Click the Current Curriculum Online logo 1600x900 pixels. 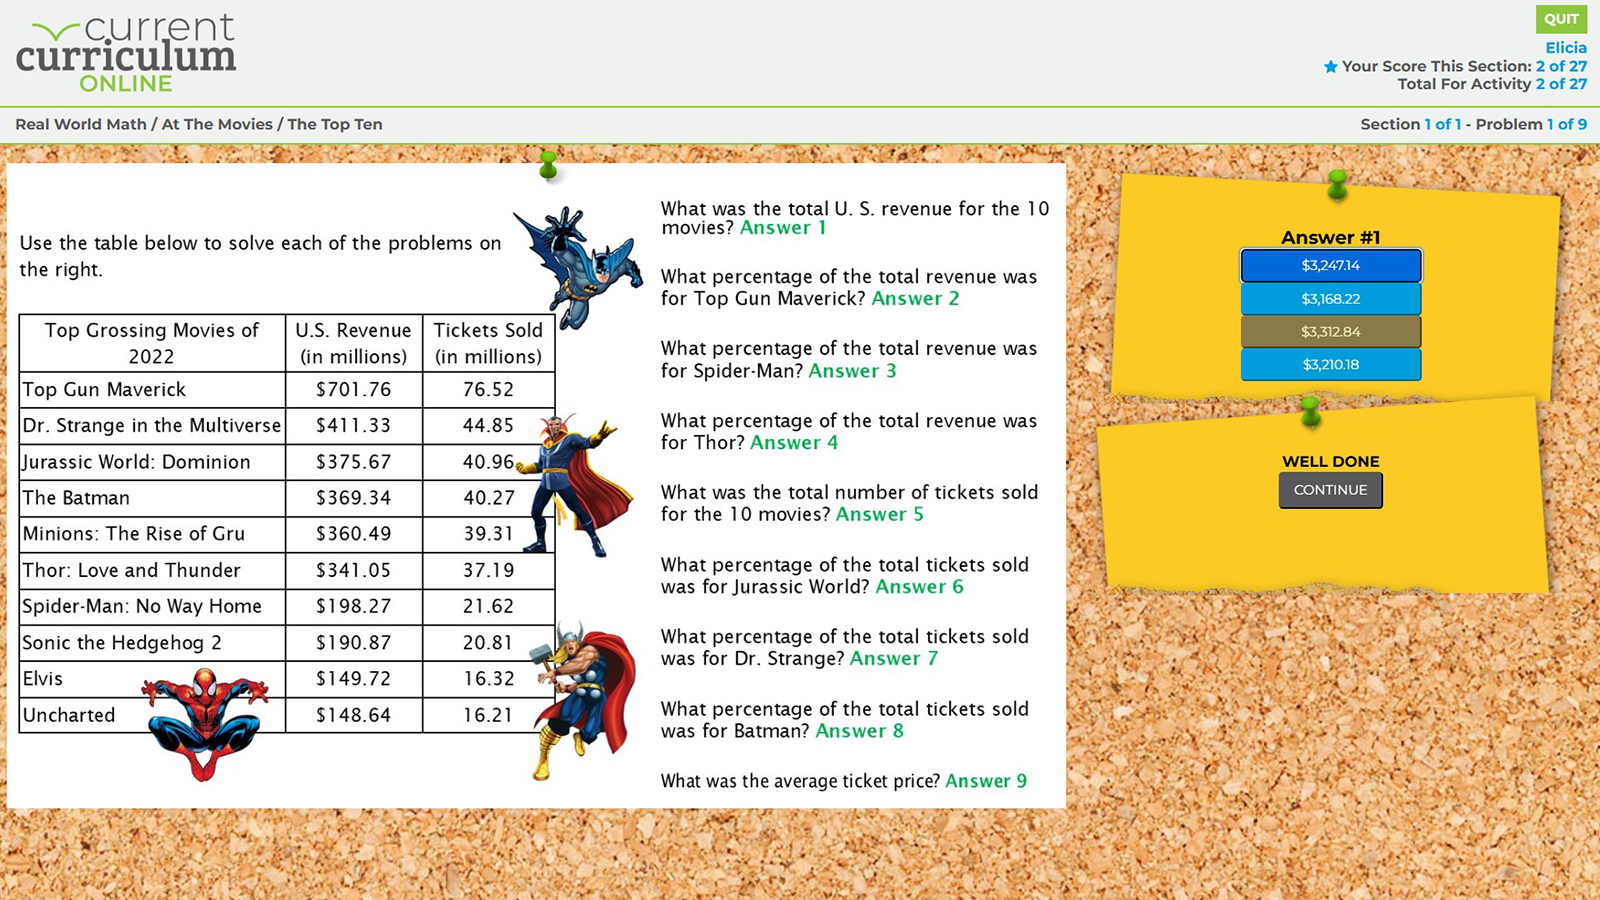[x=126, y=54]
